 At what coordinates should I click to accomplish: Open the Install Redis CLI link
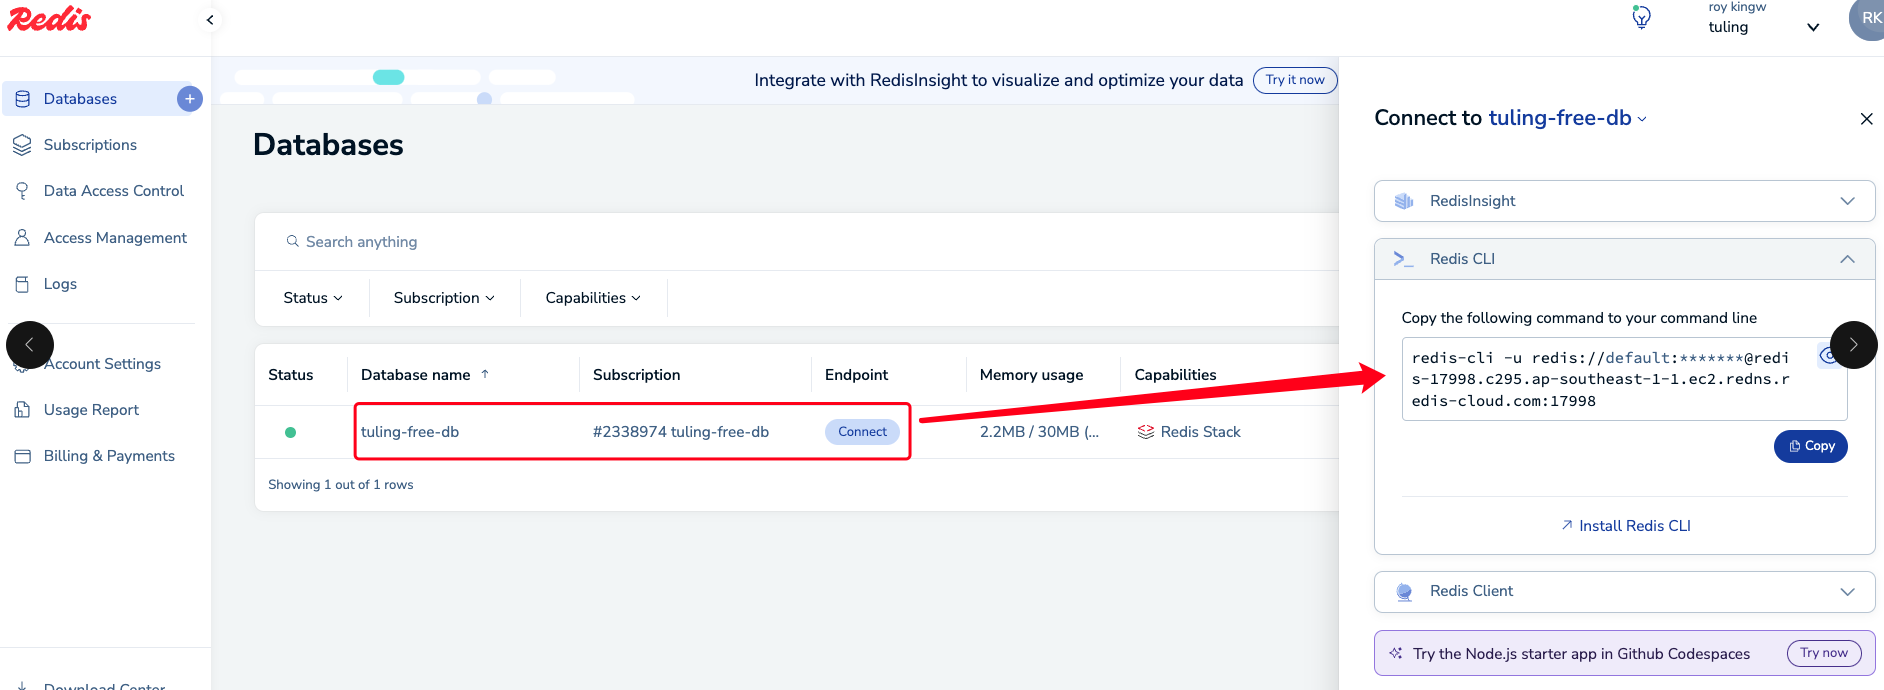click(1625, 526)
